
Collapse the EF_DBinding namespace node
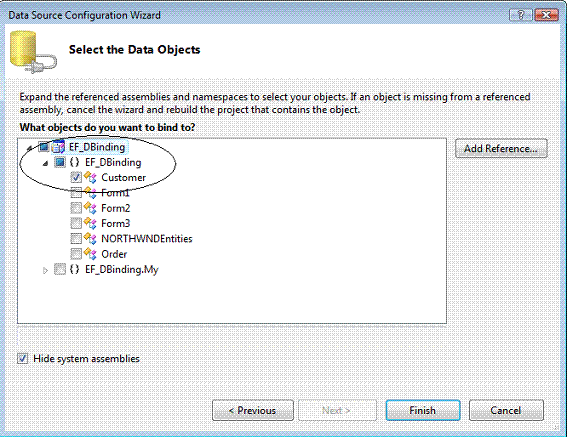(45, 164)
